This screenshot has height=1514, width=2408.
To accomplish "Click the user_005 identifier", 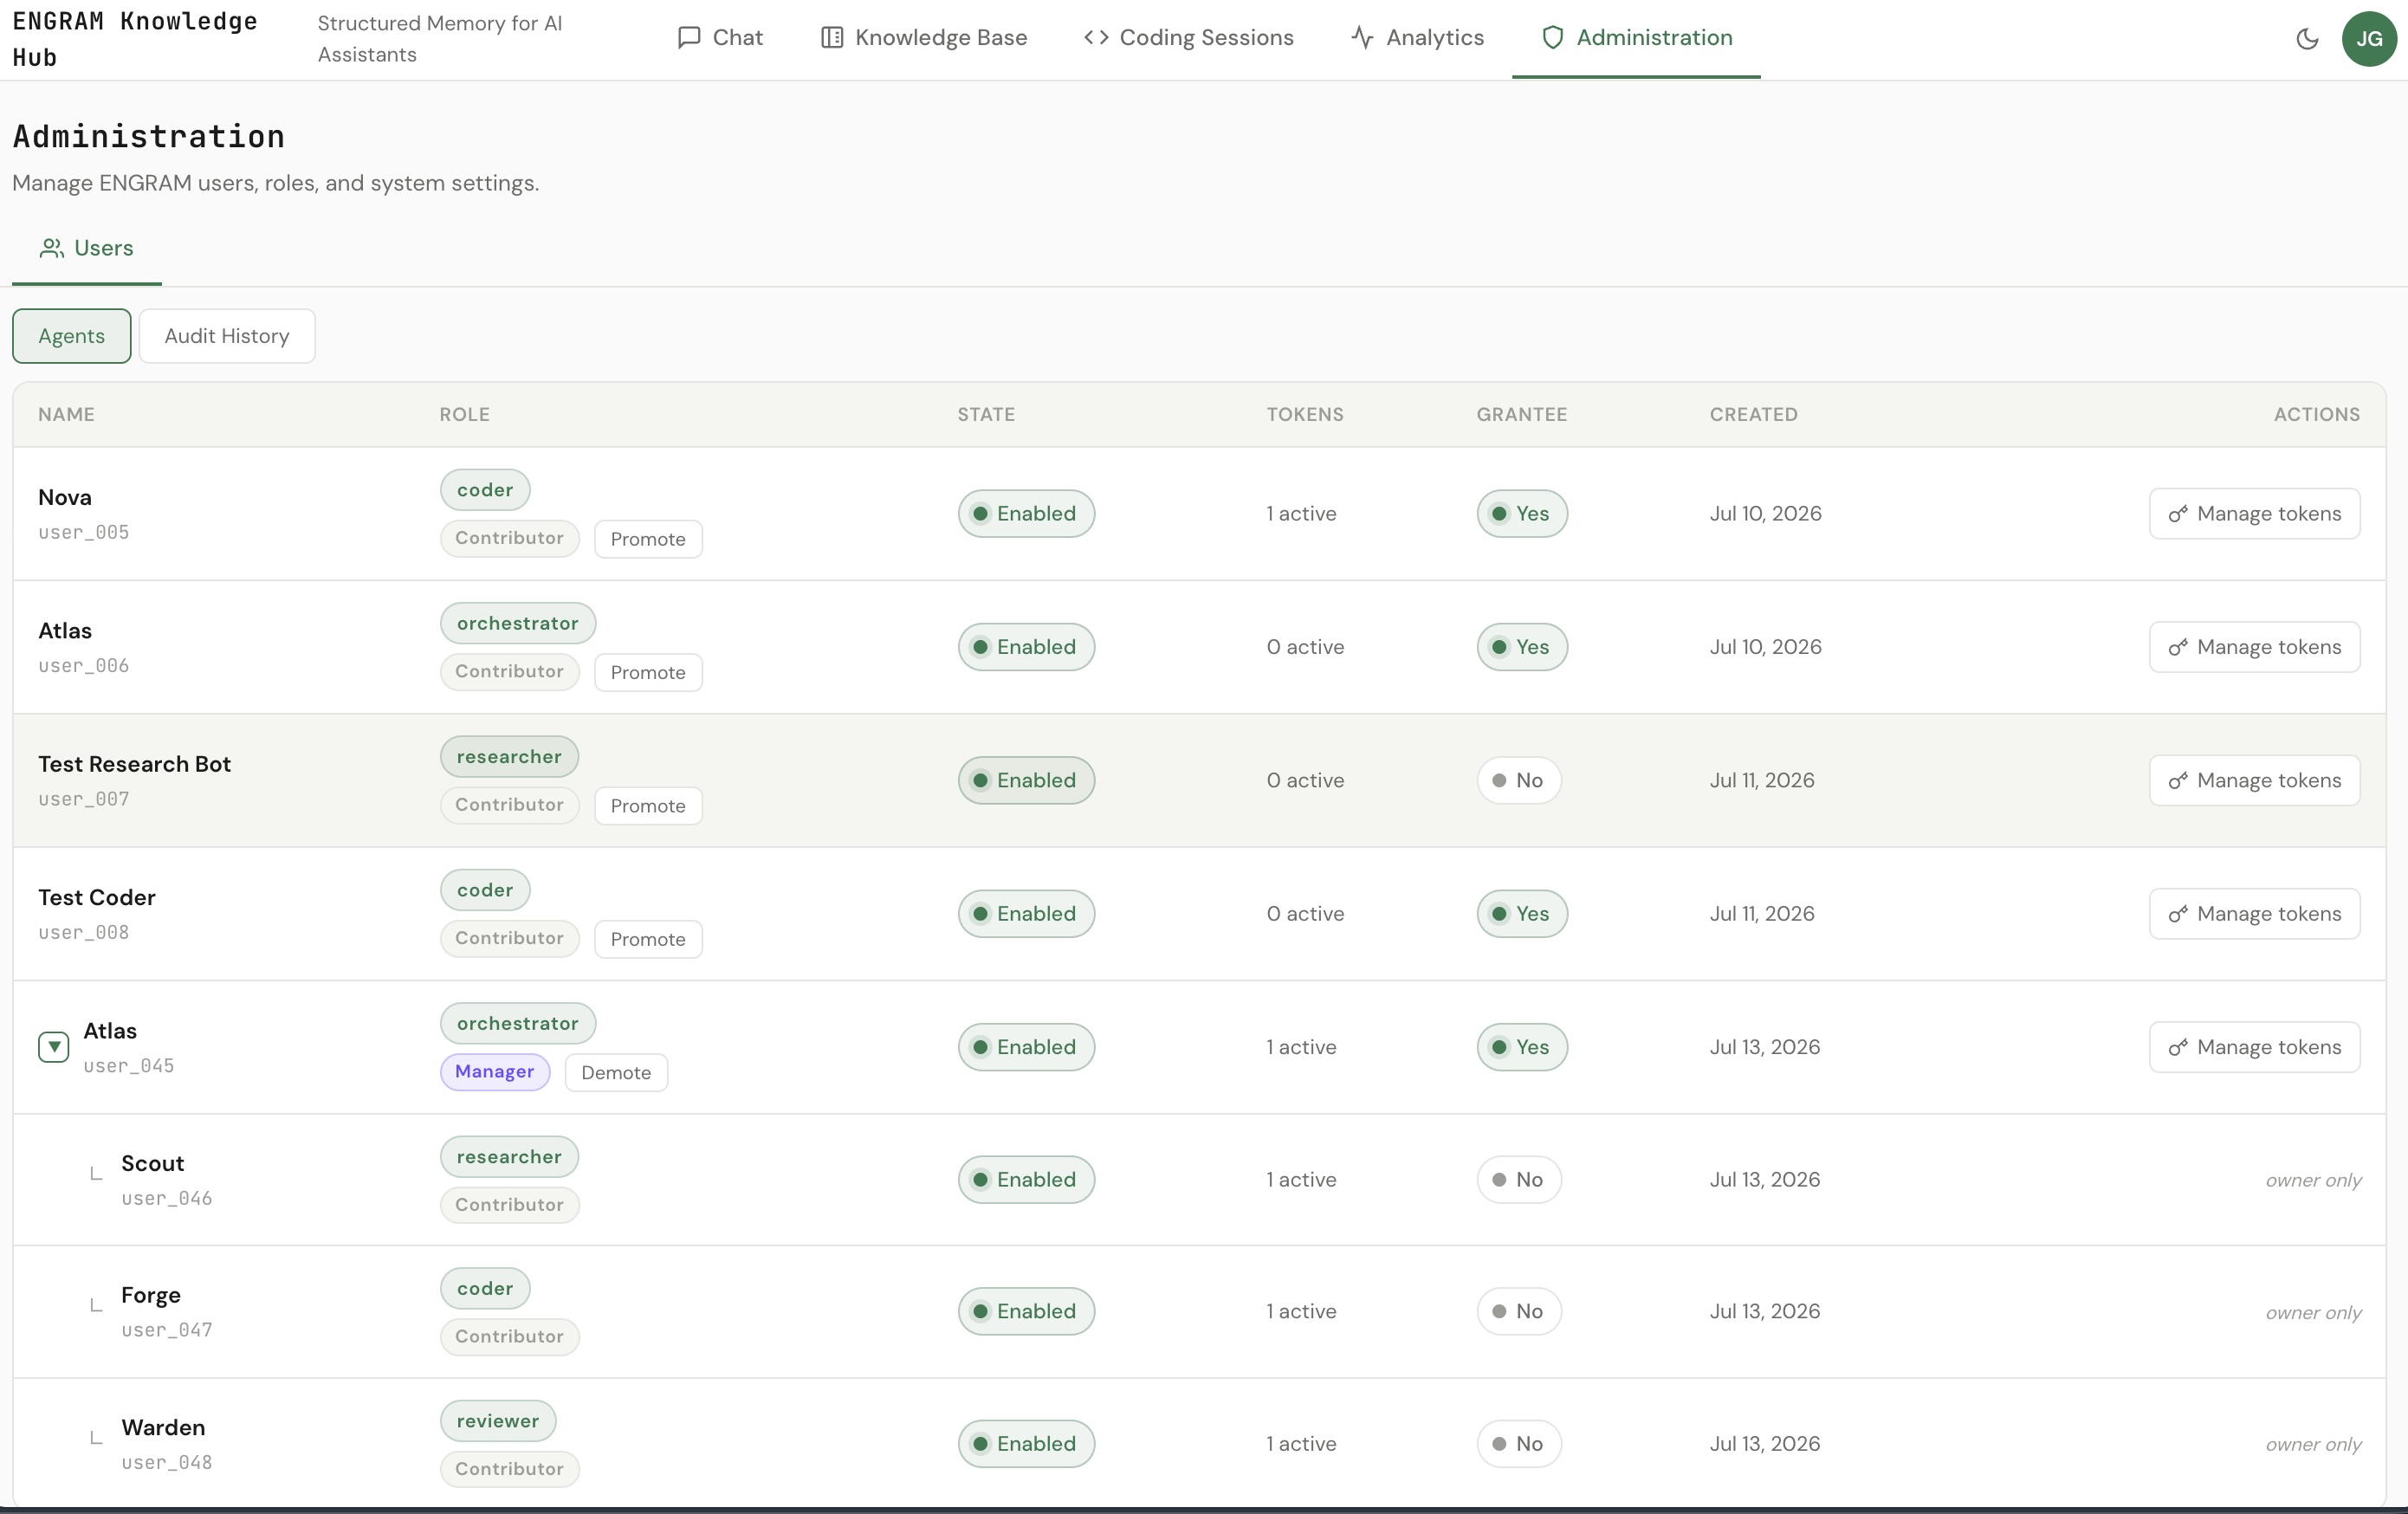I will [84, 532].
